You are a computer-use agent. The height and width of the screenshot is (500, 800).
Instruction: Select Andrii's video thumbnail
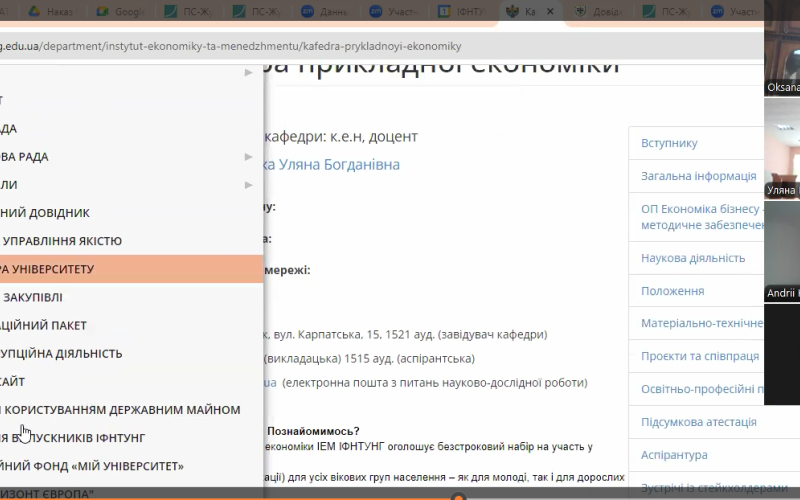click(x=782, y=252)
